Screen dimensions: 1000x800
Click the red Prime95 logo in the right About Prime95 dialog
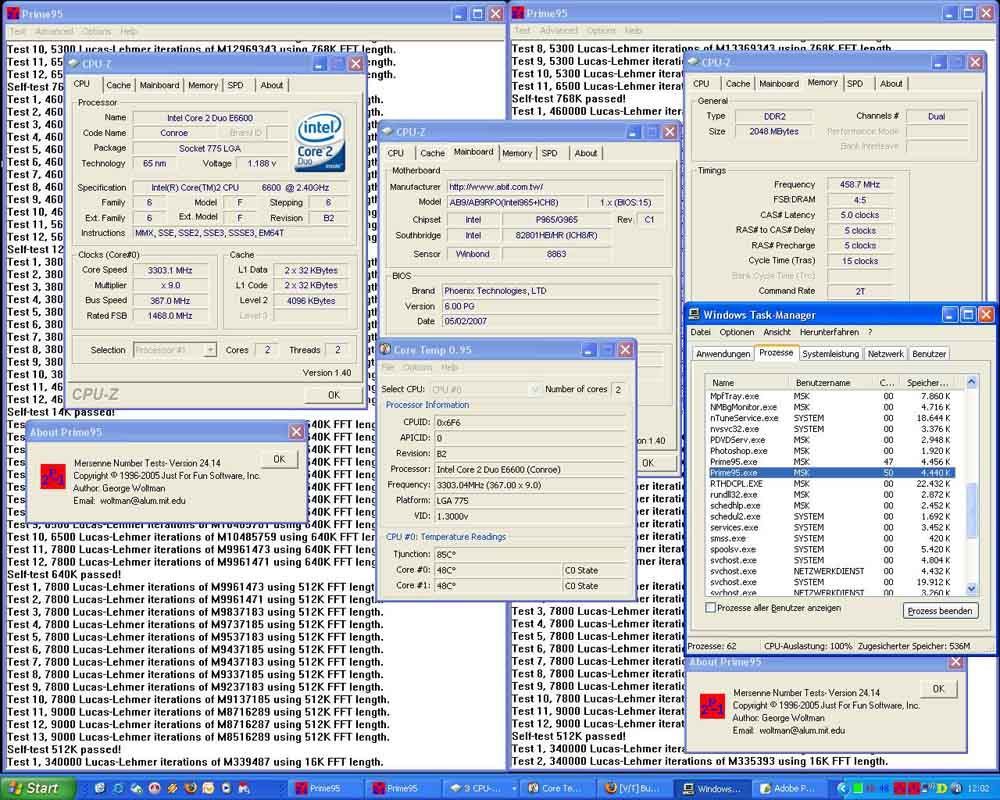[712, 706]
